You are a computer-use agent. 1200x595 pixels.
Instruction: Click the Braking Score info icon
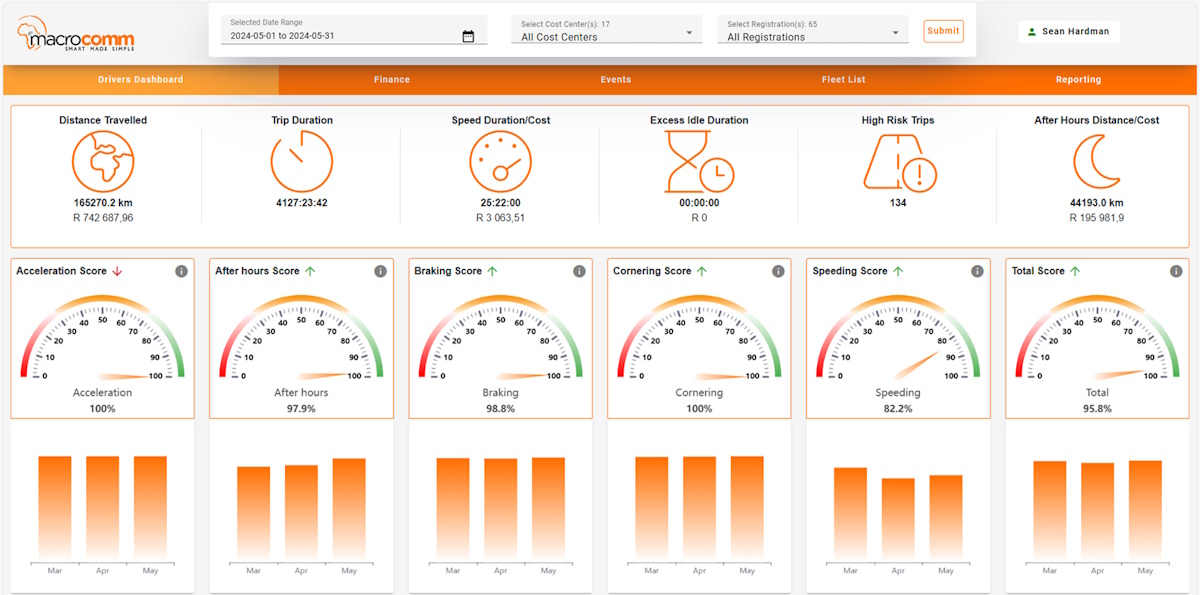click(x=579, y=271)
